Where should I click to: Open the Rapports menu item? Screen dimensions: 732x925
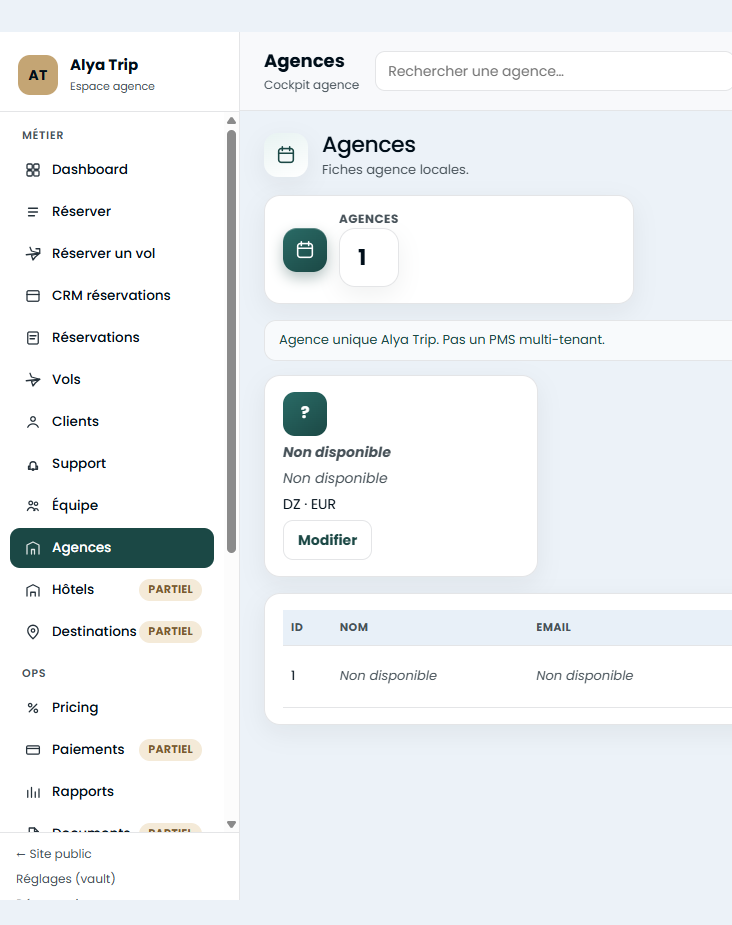[x=112, y=792]
